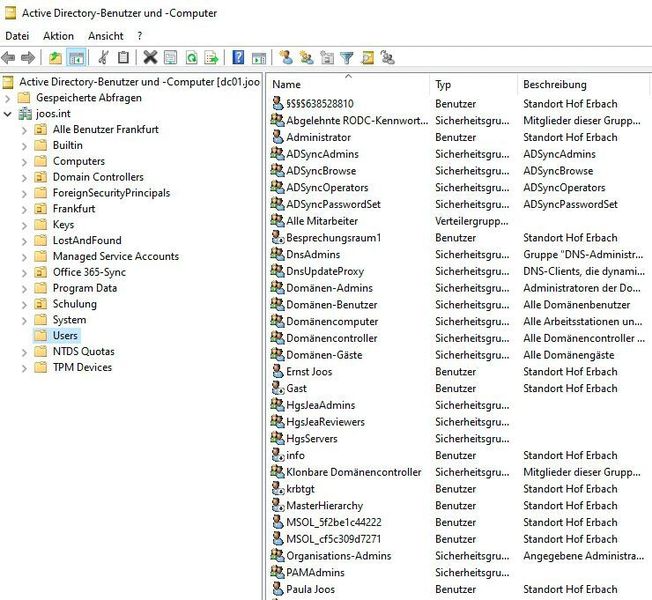Click the Export list toolbar icon
652x600 pixels.
[212, 58]
